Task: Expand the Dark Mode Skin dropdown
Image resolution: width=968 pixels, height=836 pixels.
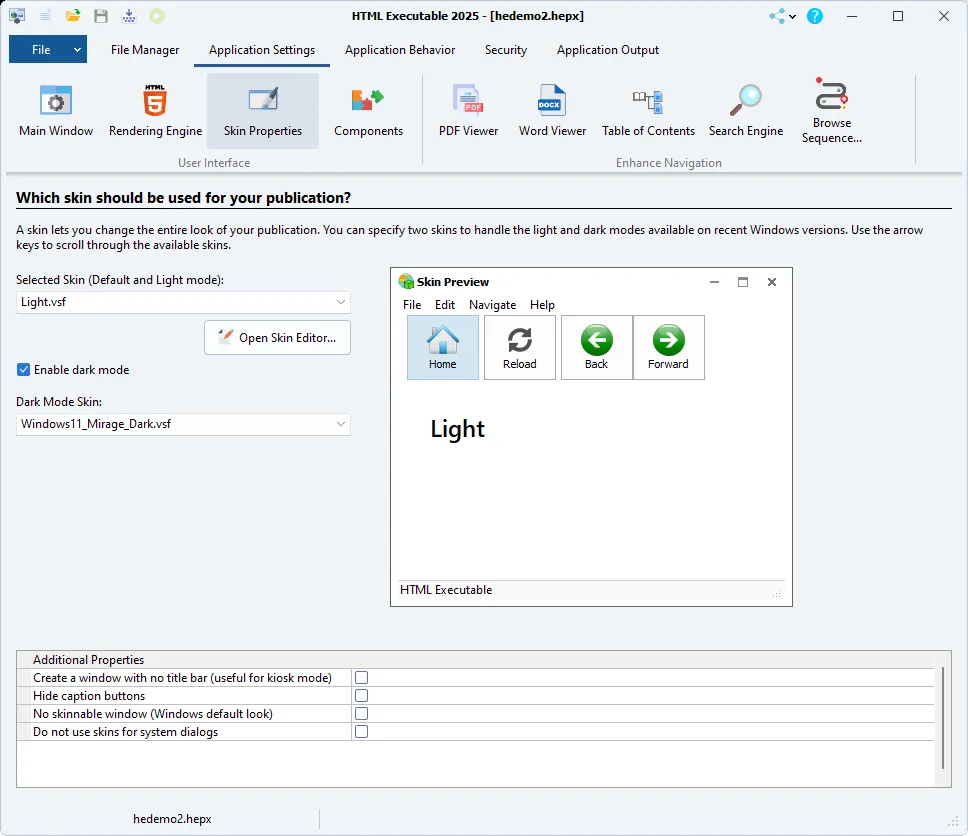Action: coord(340,424)
